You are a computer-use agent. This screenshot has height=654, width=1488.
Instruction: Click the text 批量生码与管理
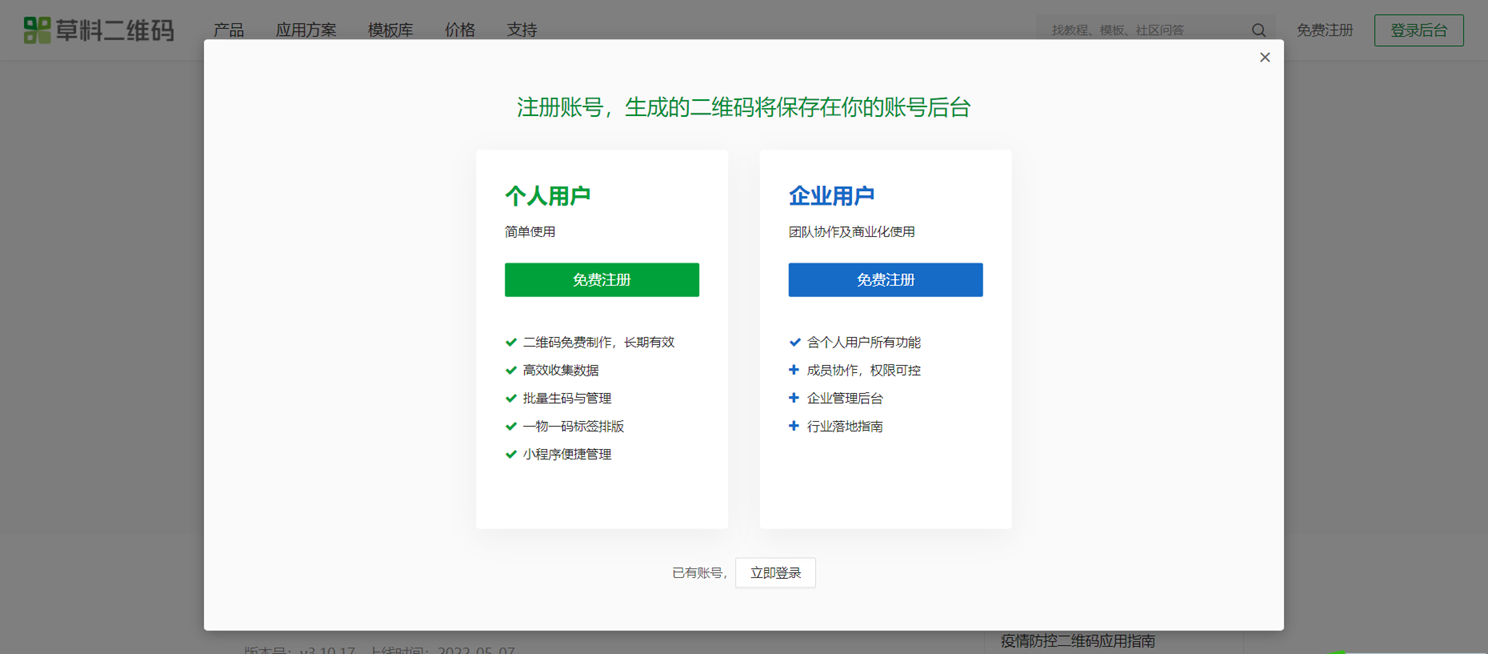pyautogui.click(x=567, y=398)
